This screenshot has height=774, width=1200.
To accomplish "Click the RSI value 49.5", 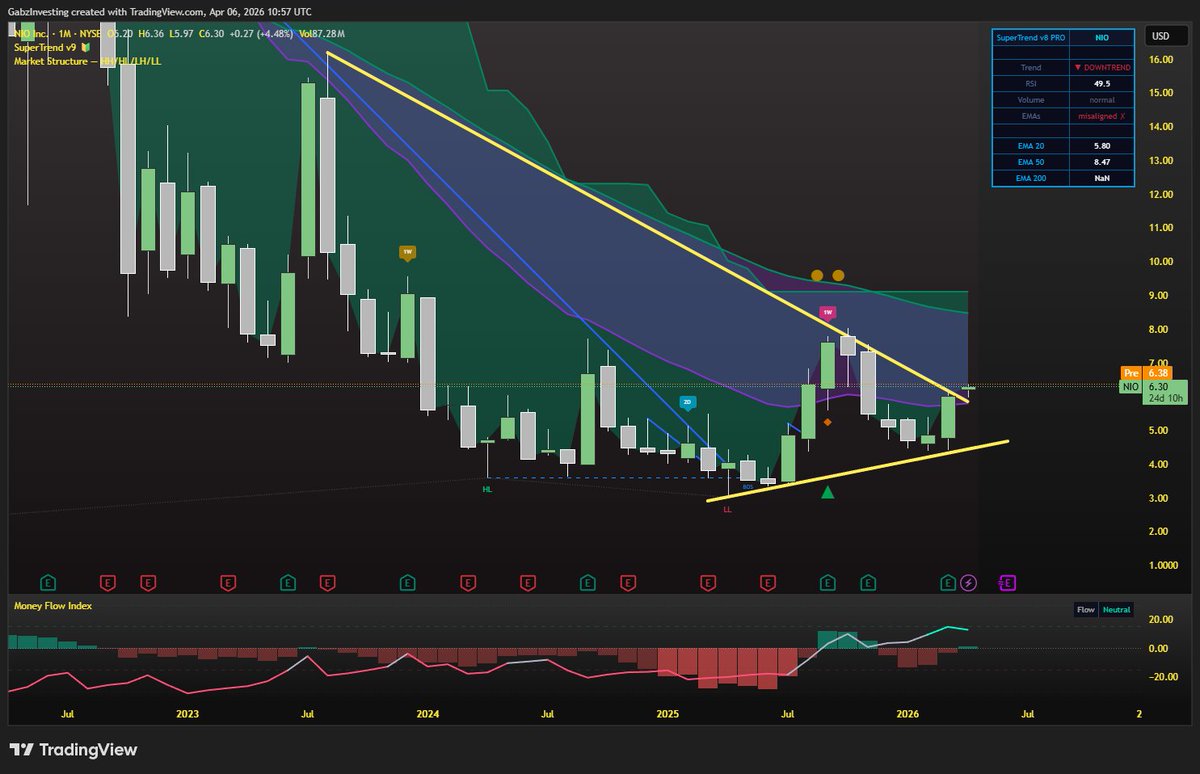I will click(1103, 84).
